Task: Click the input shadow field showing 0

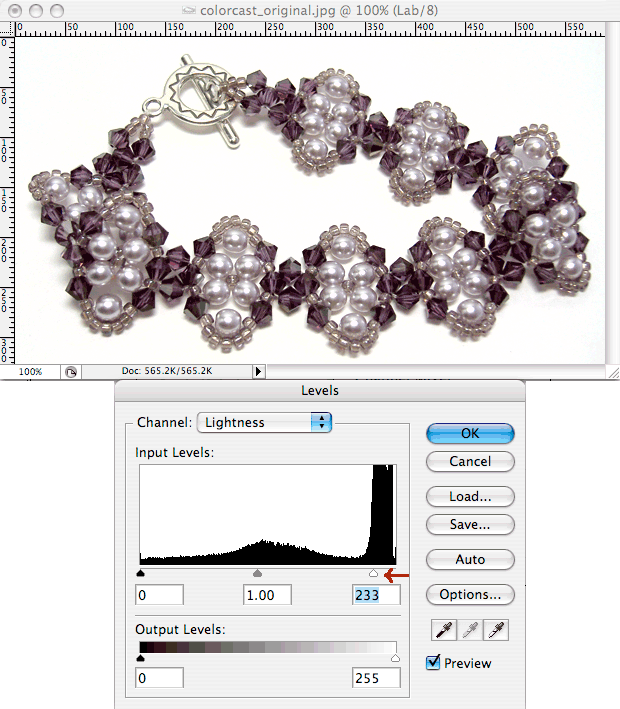Action: click(159, 595)
